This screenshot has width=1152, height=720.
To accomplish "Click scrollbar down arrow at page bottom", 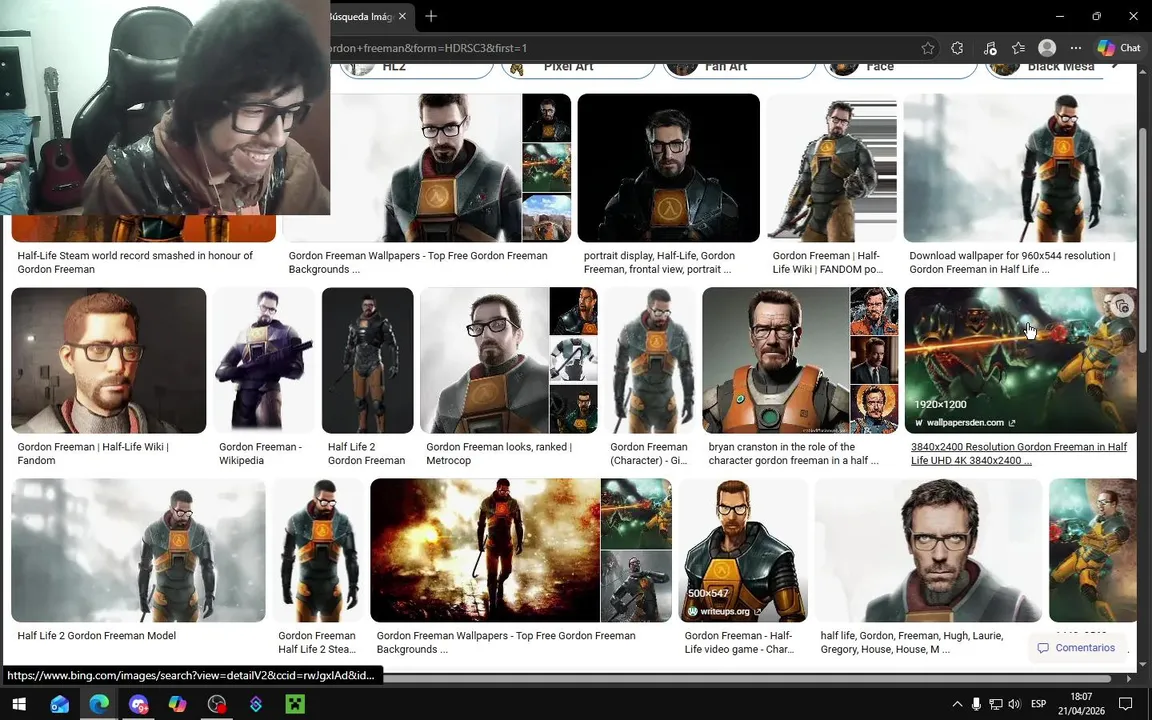I will pyautogui.click(x=1142, y=663).
